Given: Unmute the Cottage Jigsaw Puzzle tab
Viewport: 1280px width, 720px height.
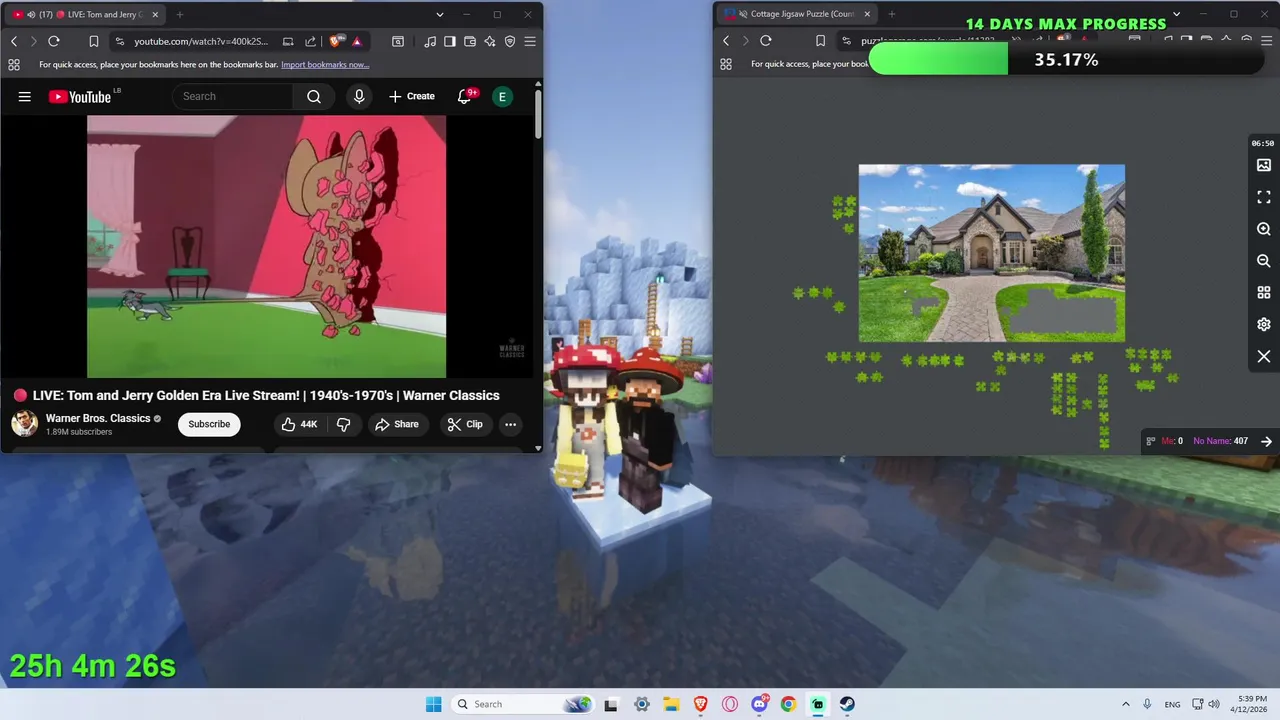Looking at the screenshot, I should [x=742, y=14].
